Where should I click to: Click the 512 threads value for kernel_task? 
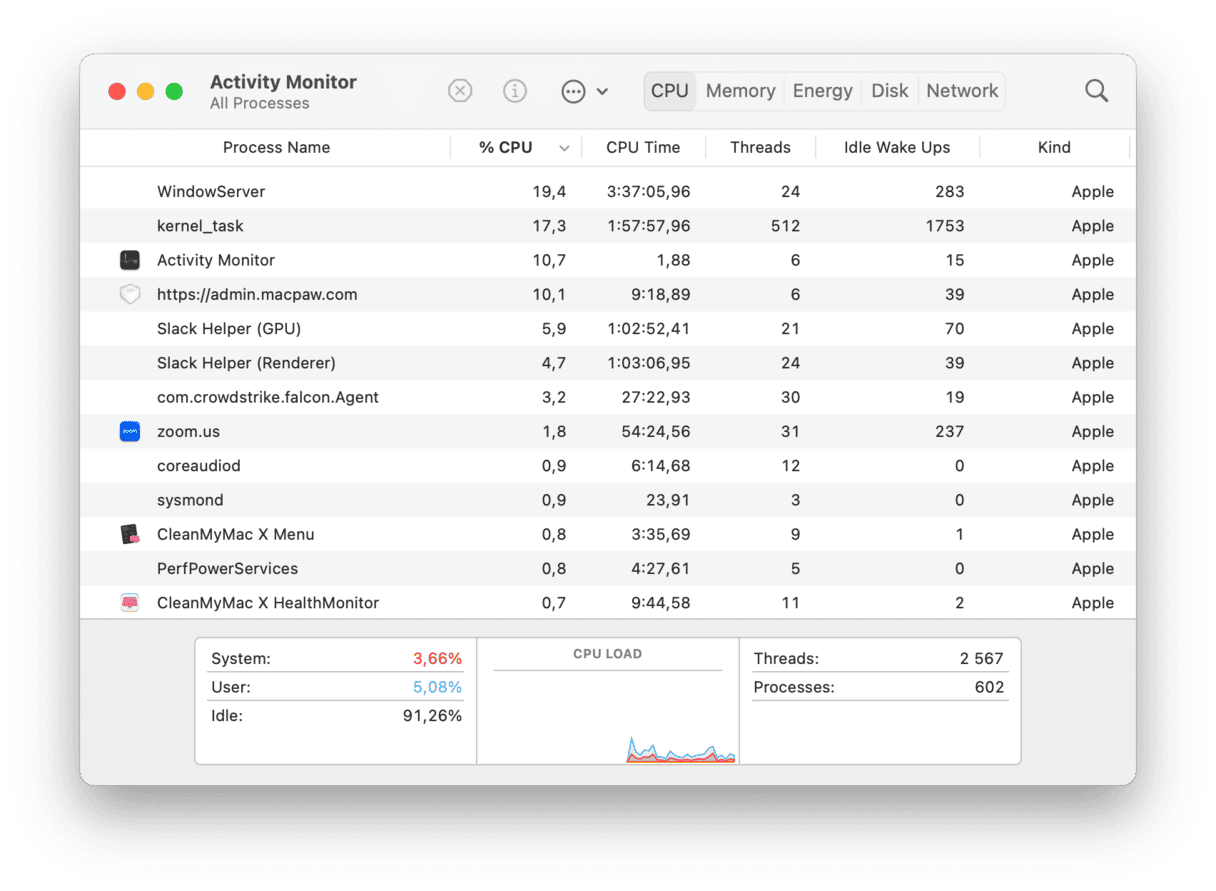785,226
